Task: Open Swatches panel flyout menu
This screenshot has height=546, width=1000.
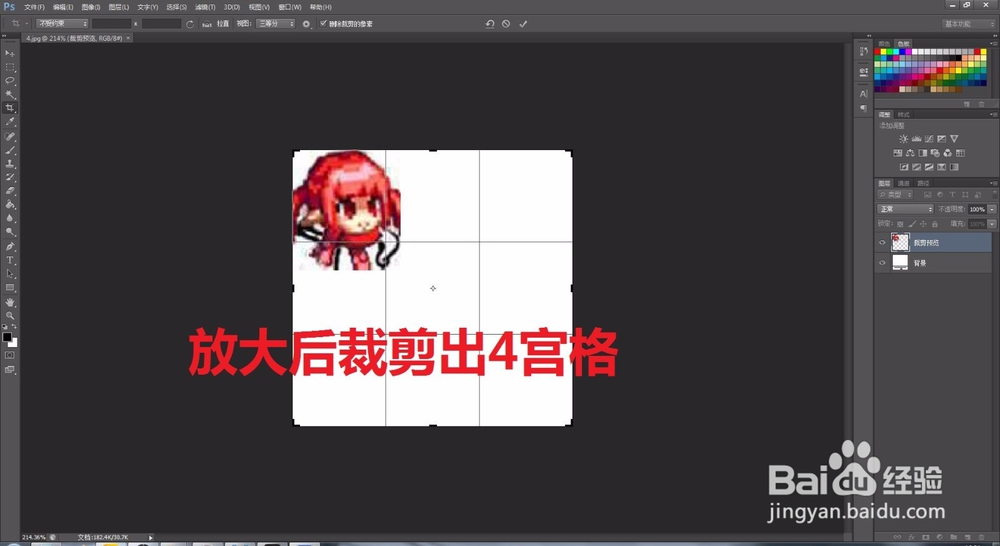Action: (994, 44)
